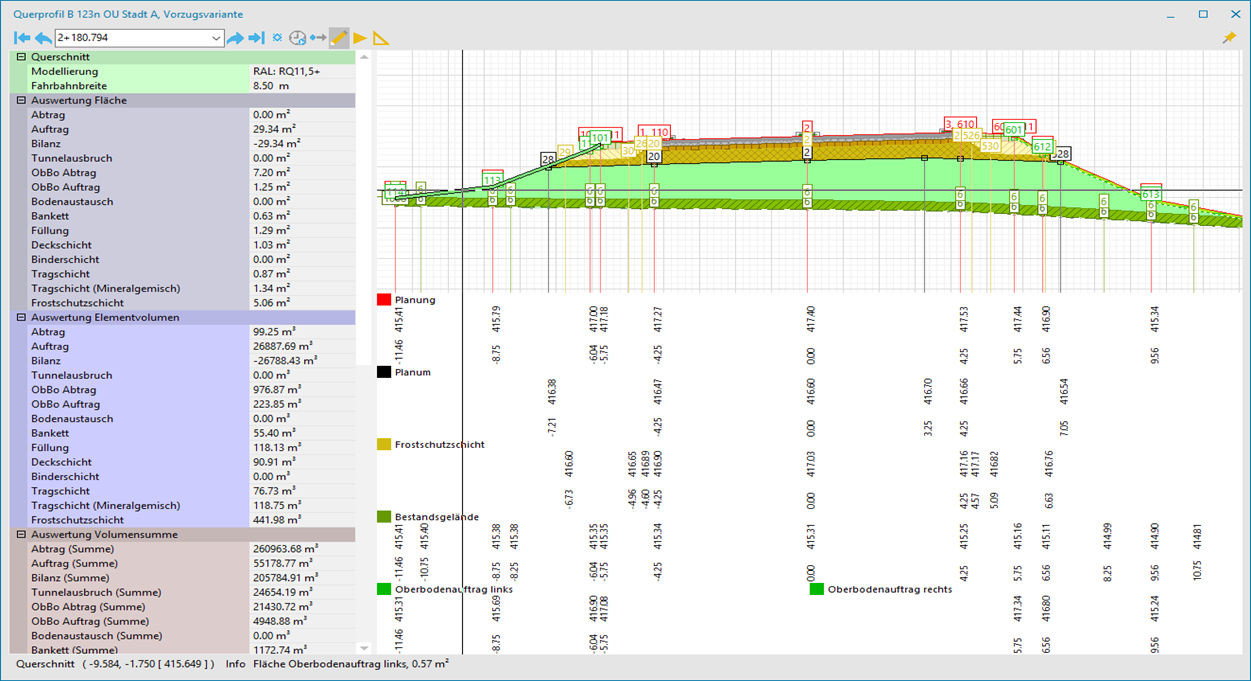Click the pin icon at top right
1251x681 pixels.
1229,38
